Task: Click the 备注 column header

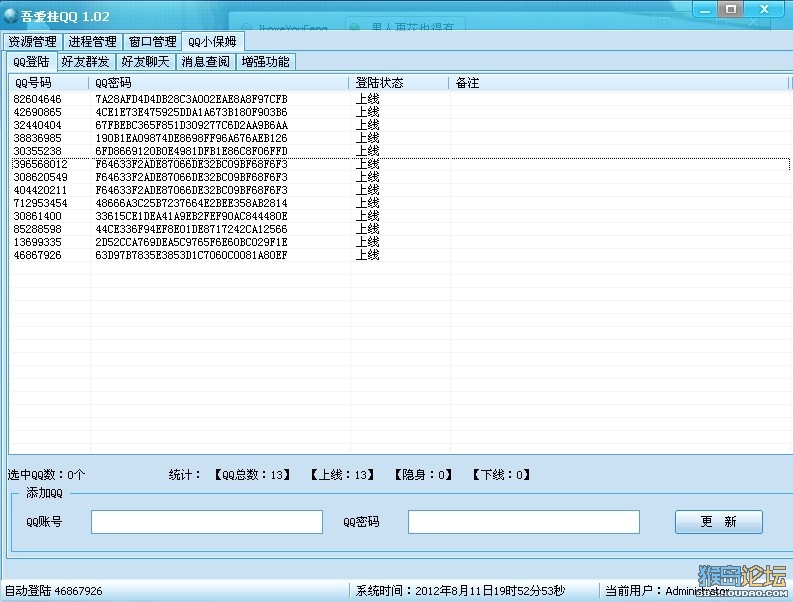Action: pos(619,83)
